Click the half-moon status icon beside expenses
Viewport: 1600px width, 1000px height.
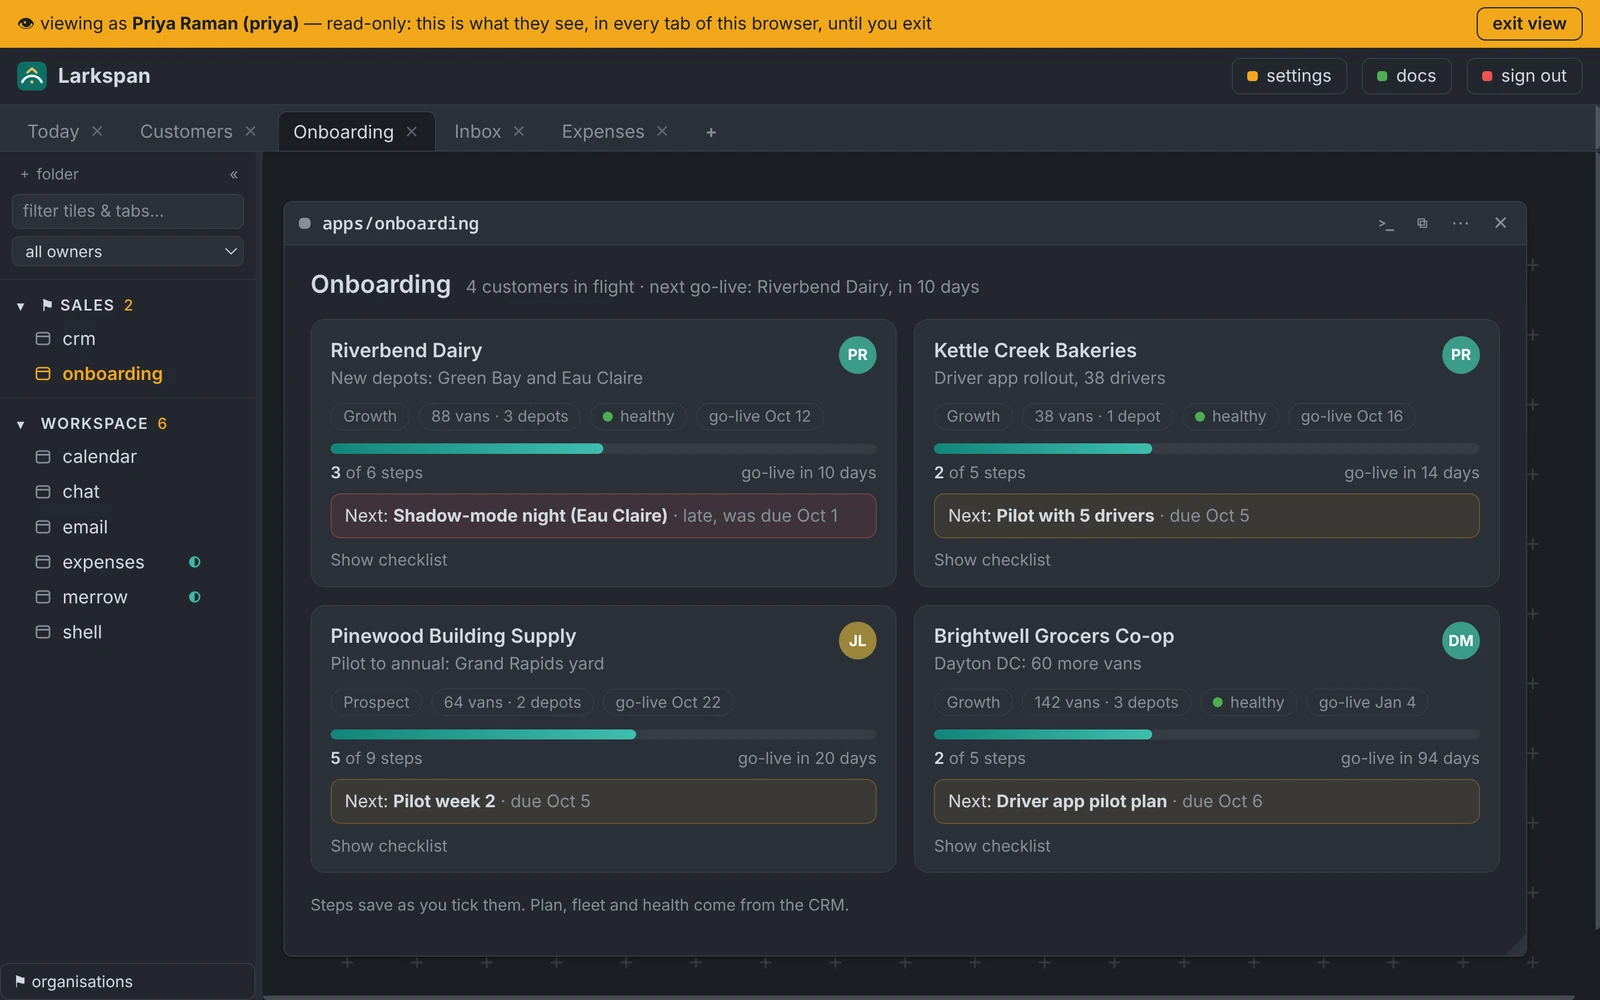coord(195,562)
